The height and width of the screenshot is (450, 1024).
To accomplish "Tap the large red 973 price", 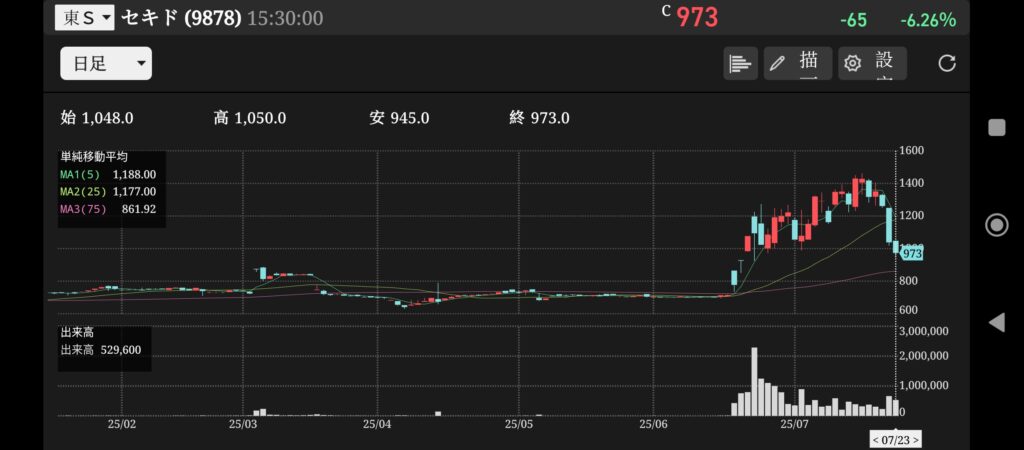I will [x=697, y=18].
